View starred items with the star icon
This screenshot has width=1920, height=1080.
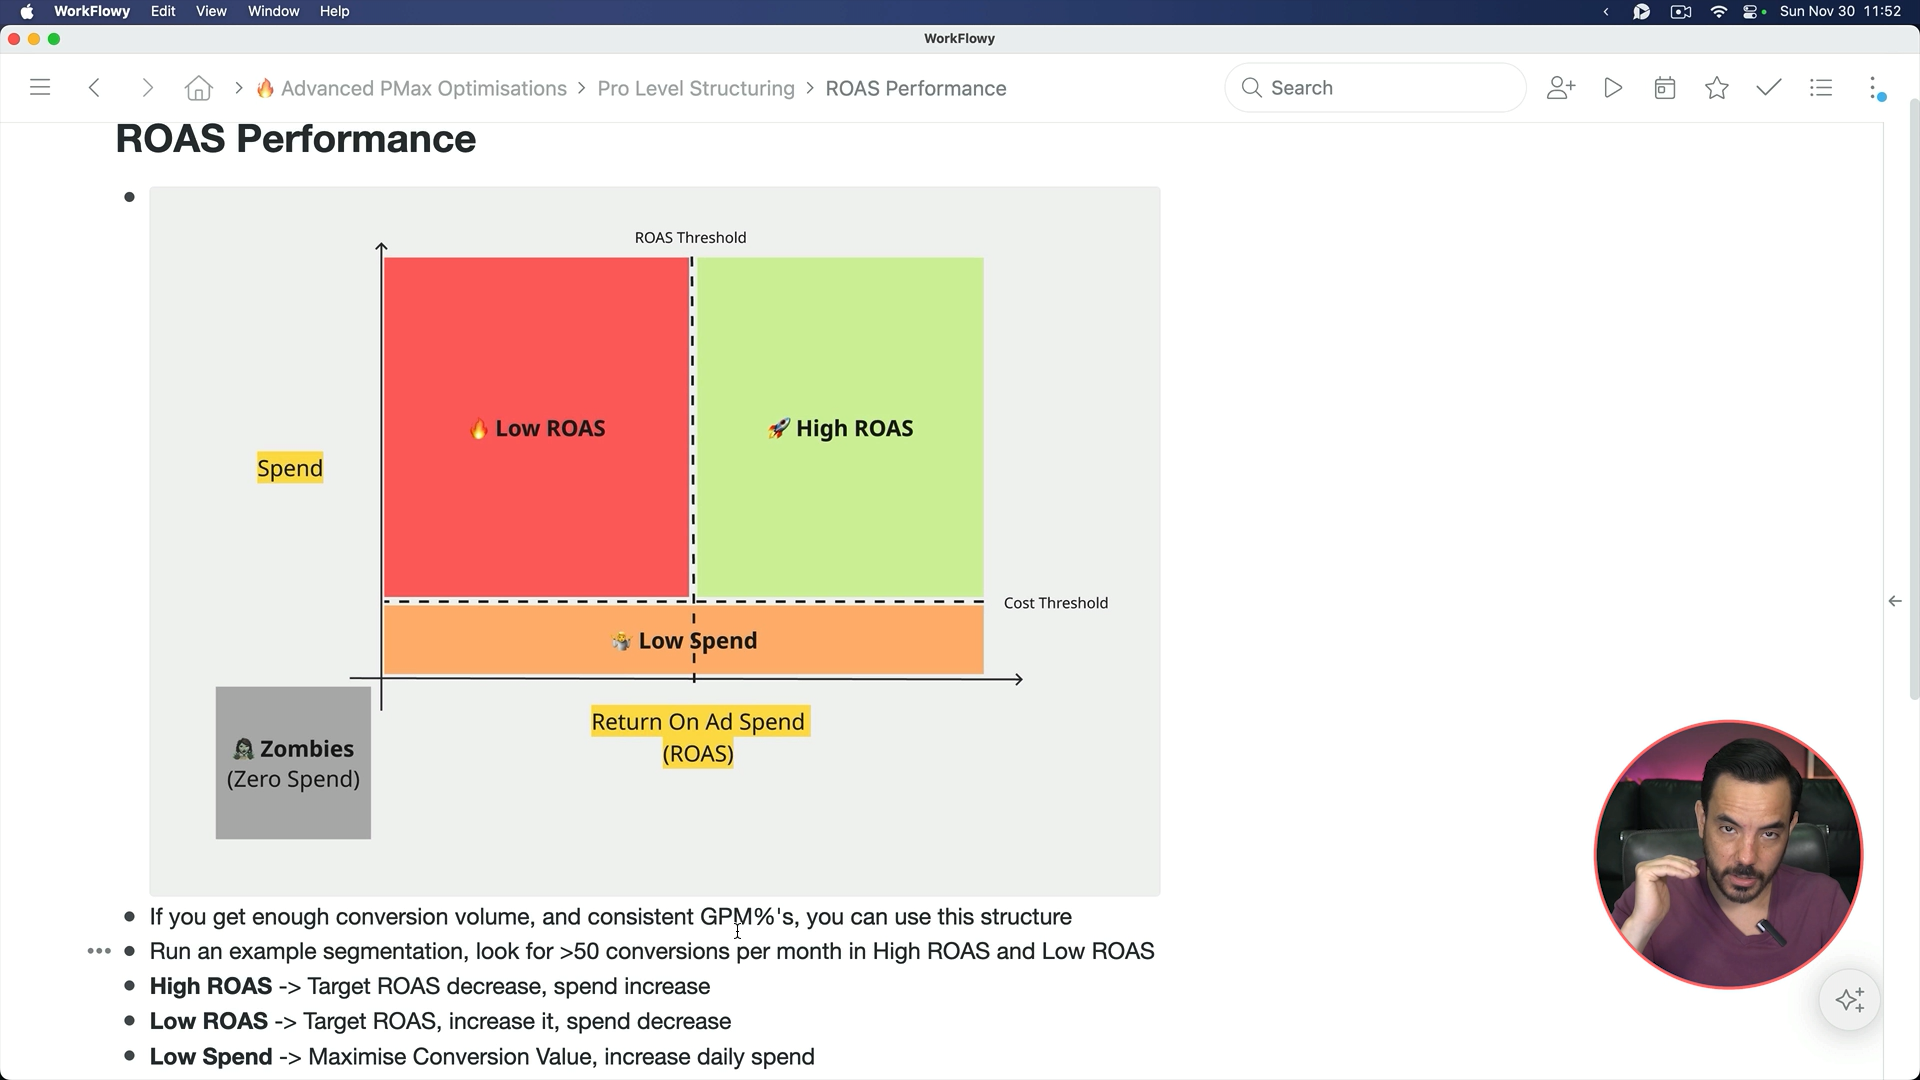[1716, 87]
